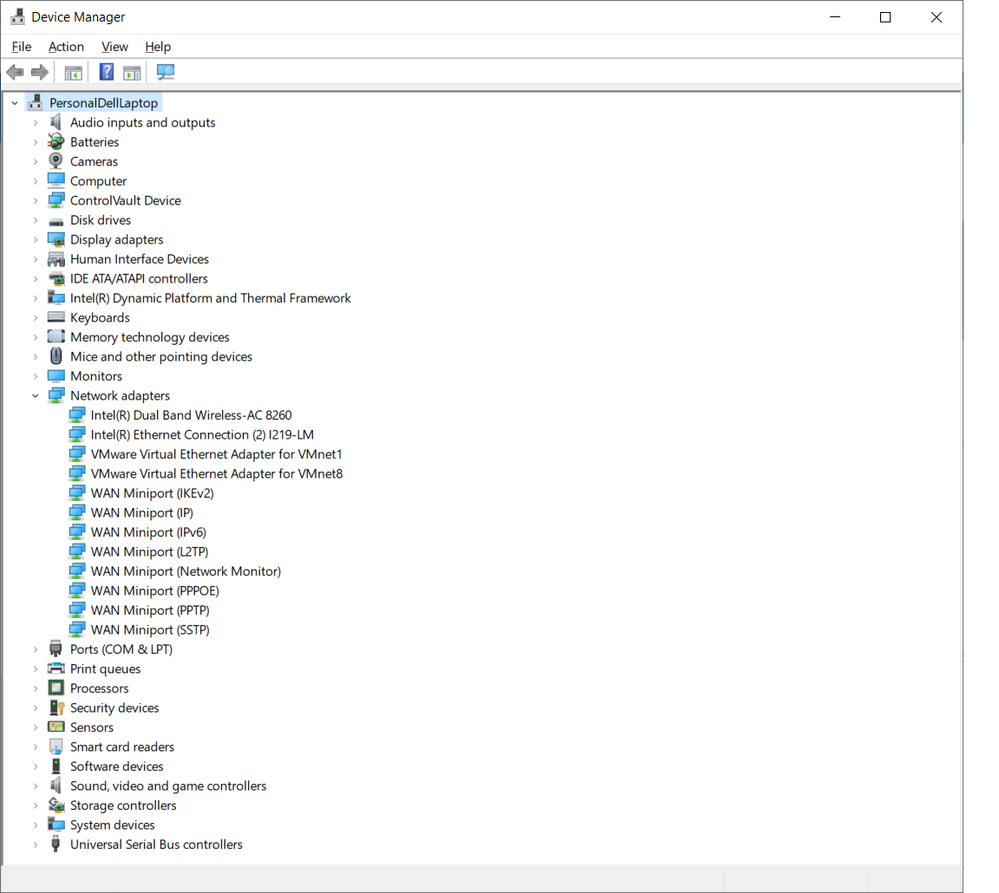Select the PersonalDellLaptop root label
This screenshot has height=893, width=999.
click(104, 103)
